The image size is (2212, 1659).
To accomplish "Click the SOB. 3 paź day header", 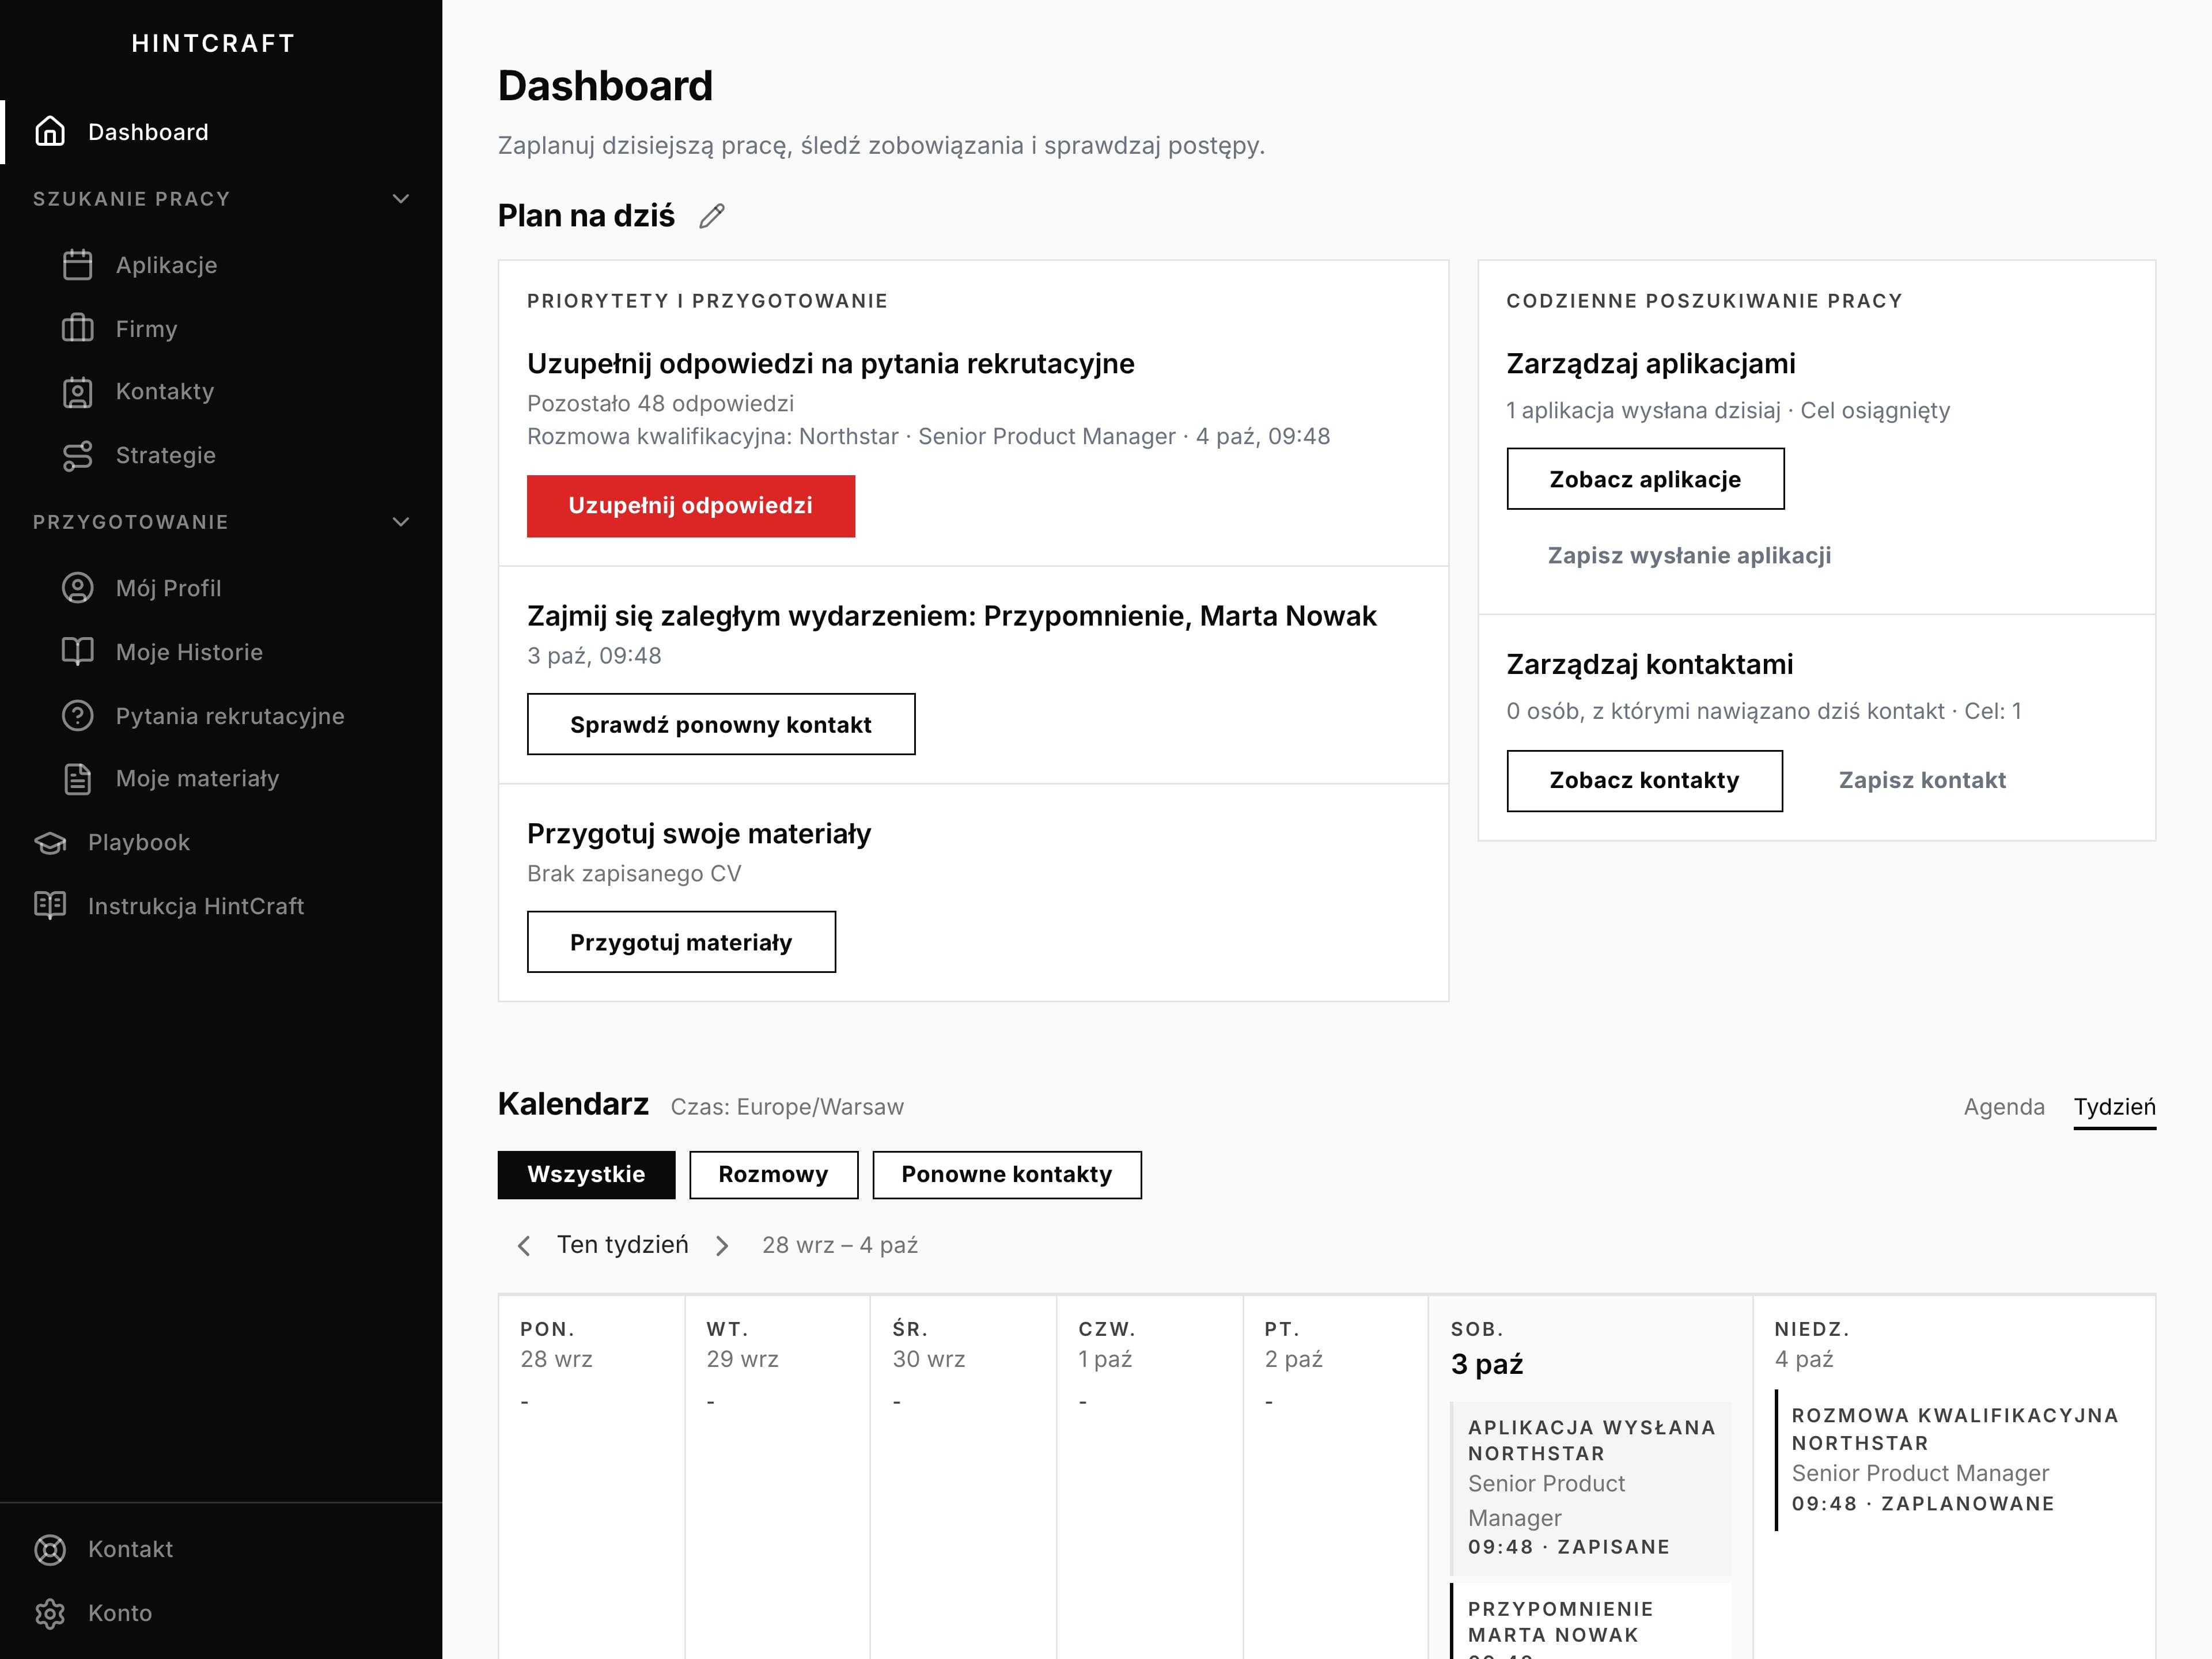I will tap(1486, 1348).
